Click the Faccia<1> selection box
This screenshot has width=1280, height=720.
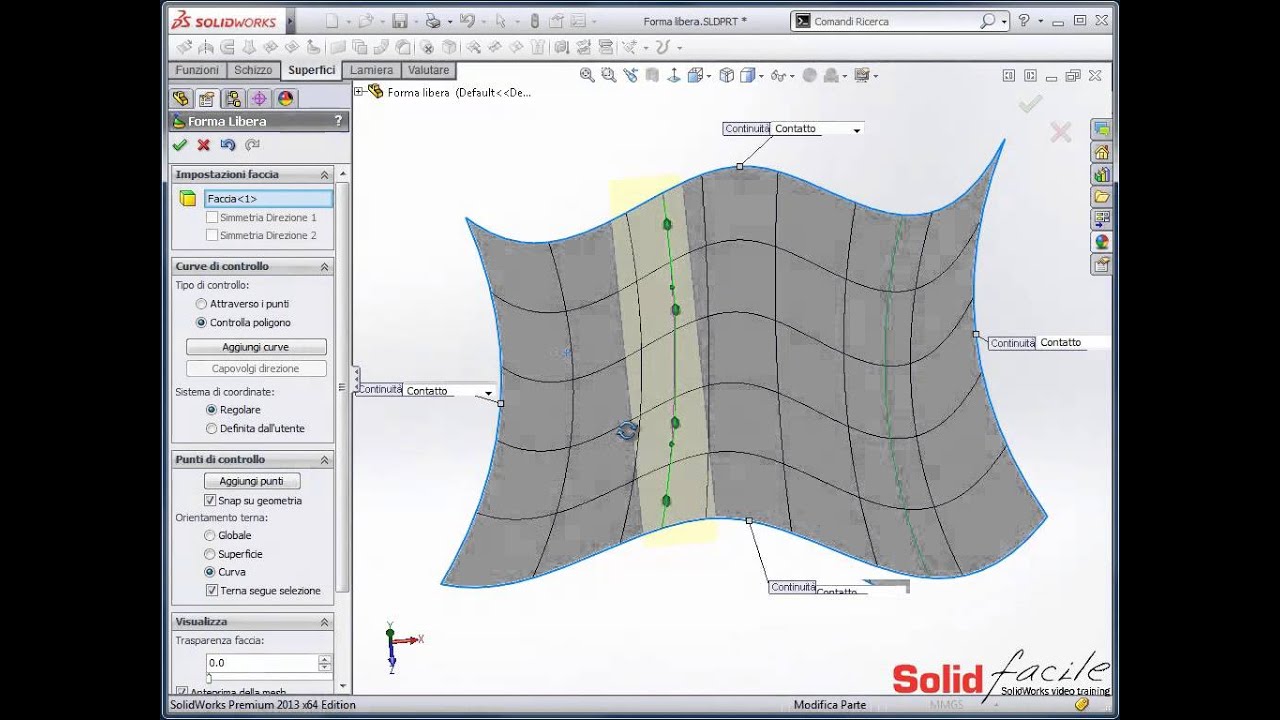[268, 199]
